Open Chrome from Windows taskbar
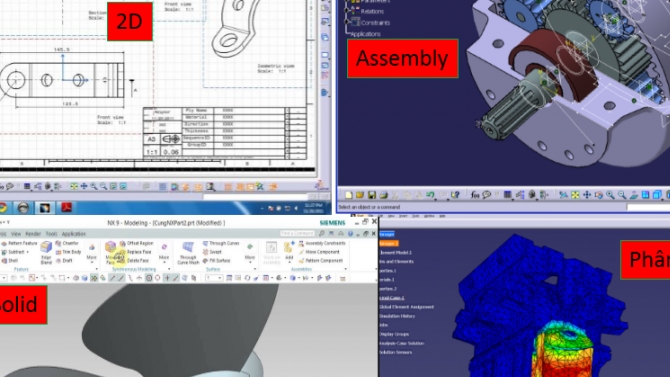The width and height of the screenshot is (670, 377). 3,208
